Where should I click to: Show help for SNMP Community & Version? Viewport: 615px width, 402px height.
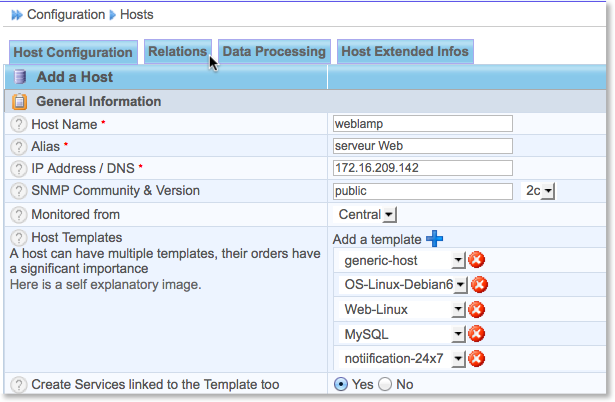tap(18, 191)
